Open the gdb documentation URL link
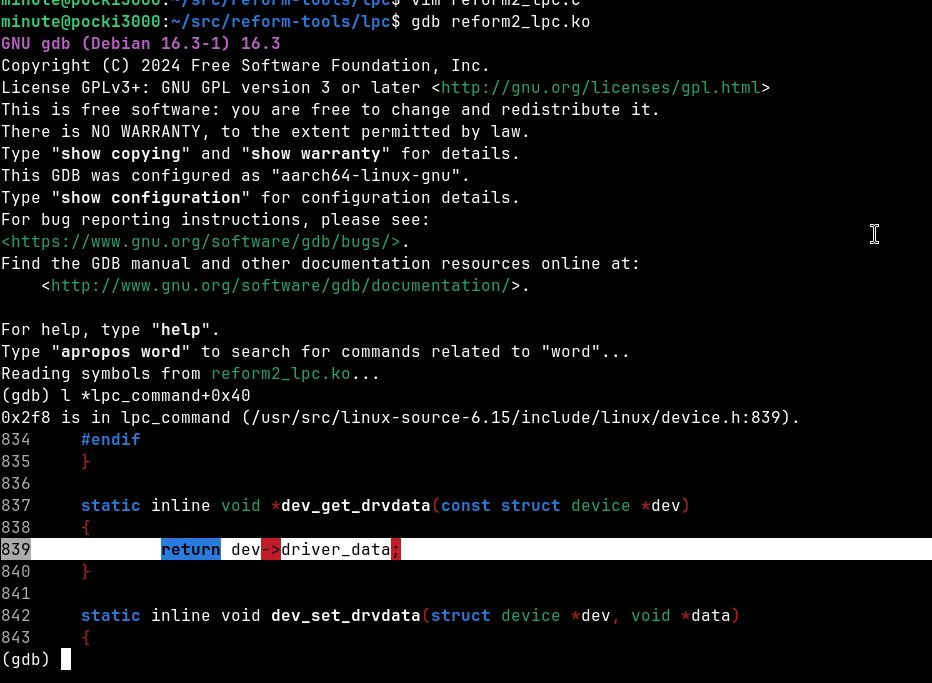The height and width of the screenshot is (683, 932). [x=281, y=285]
